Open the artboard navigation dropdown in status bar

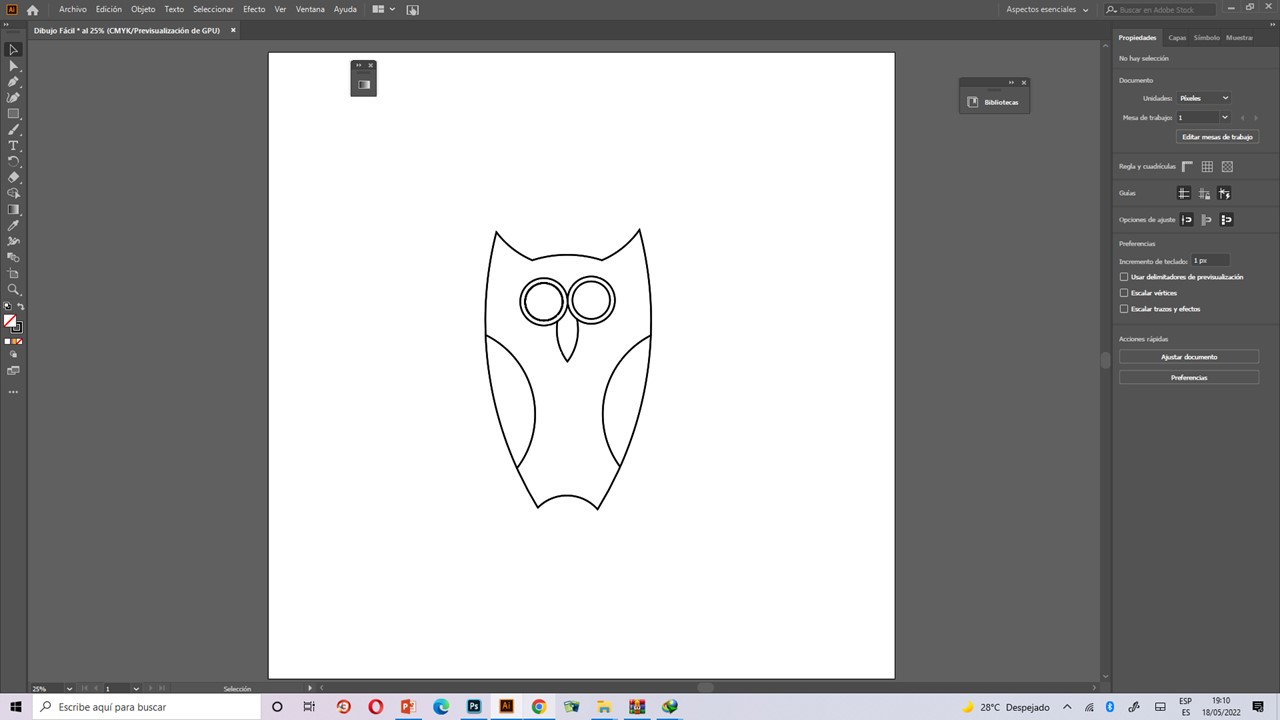tap(136, 689)
